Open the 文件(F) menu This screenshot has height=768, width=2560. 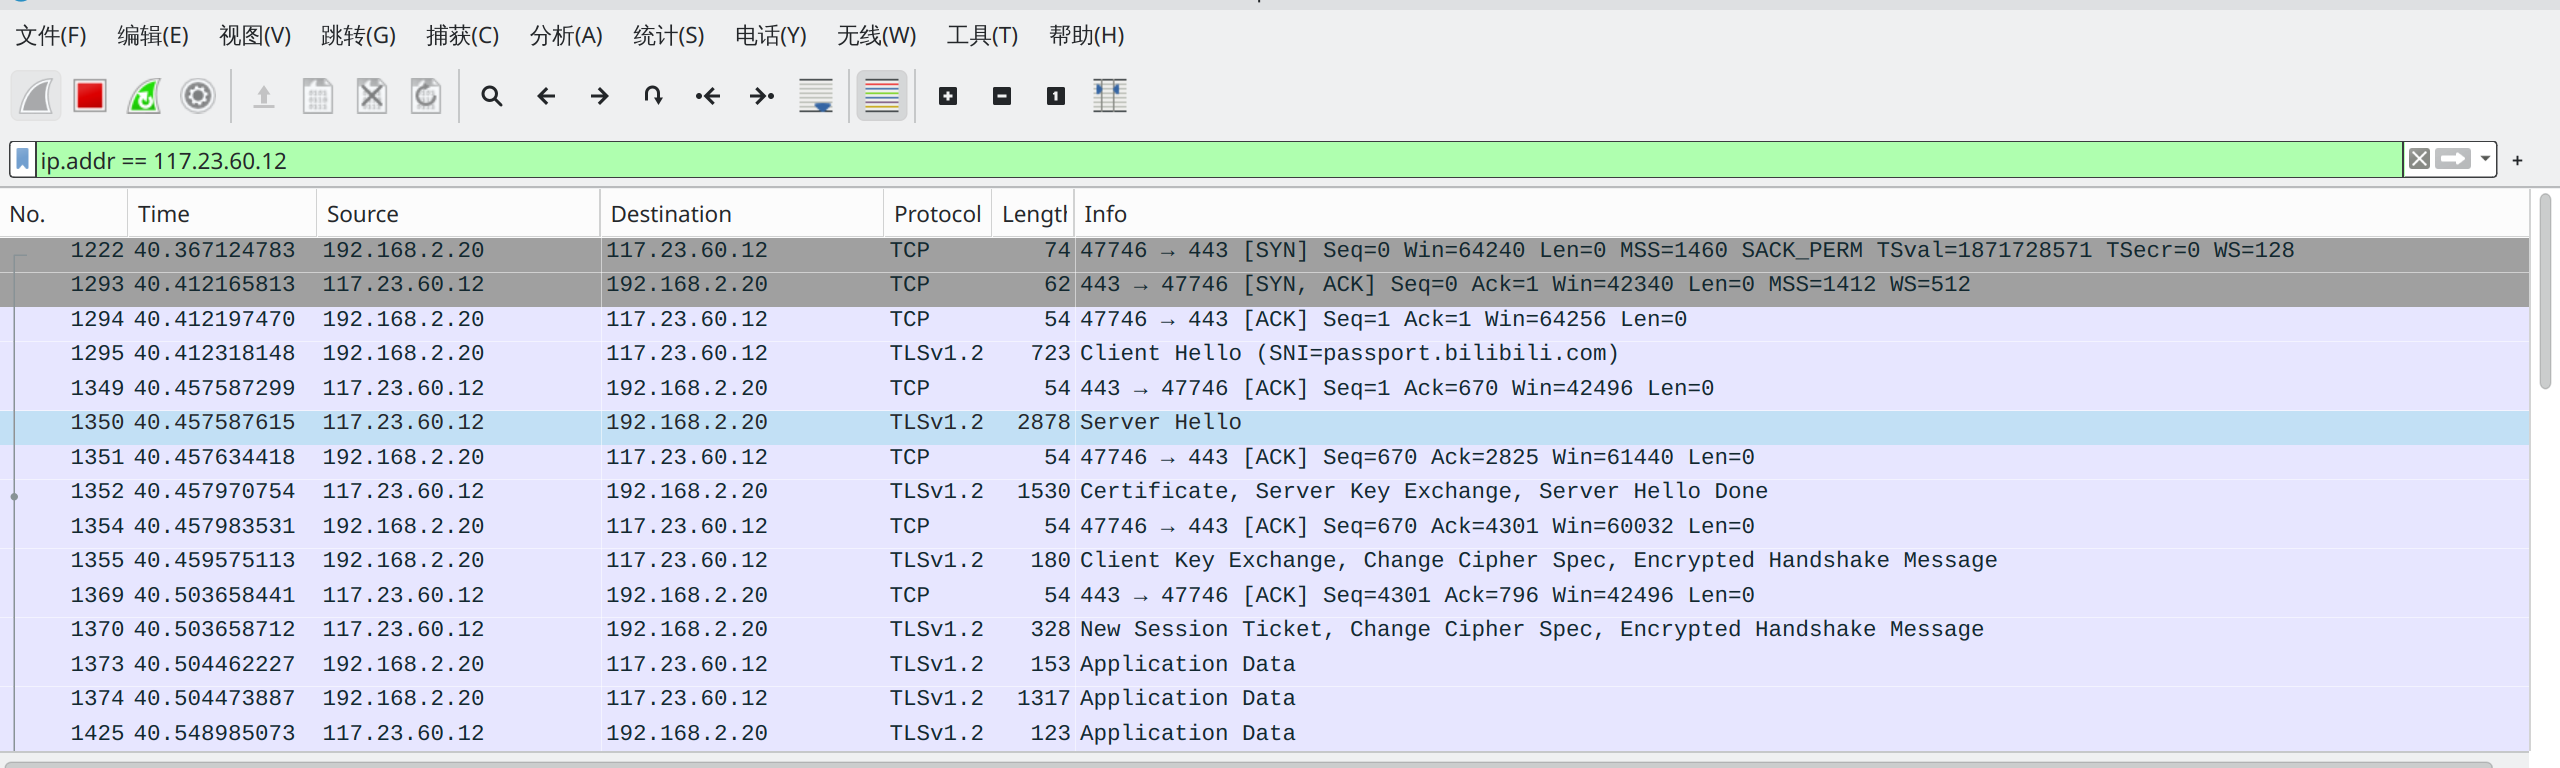point(51,36)
